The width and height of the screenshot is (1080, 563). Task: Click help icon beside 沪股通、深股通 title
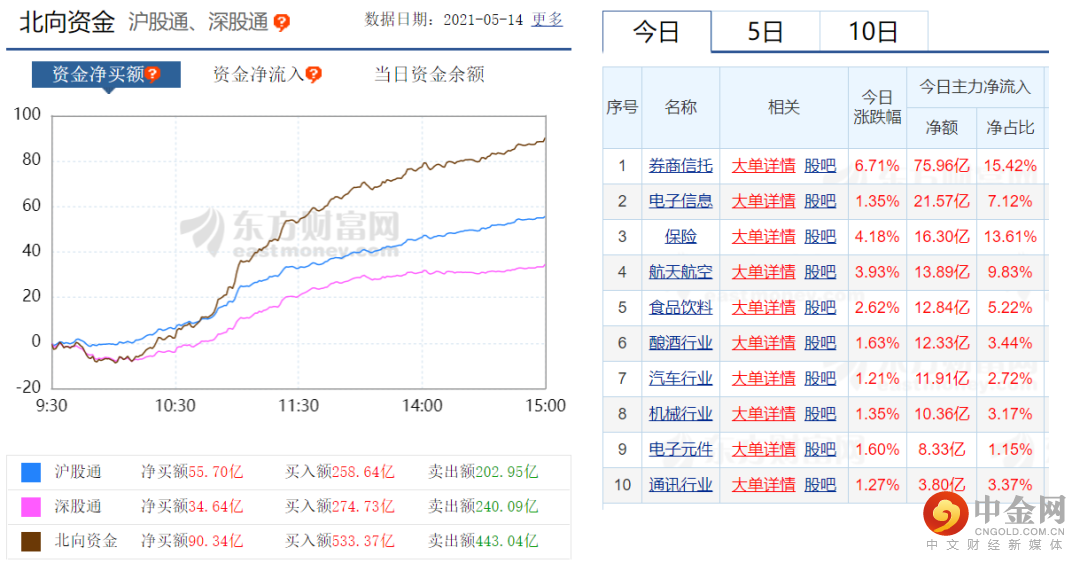[282, 23]
